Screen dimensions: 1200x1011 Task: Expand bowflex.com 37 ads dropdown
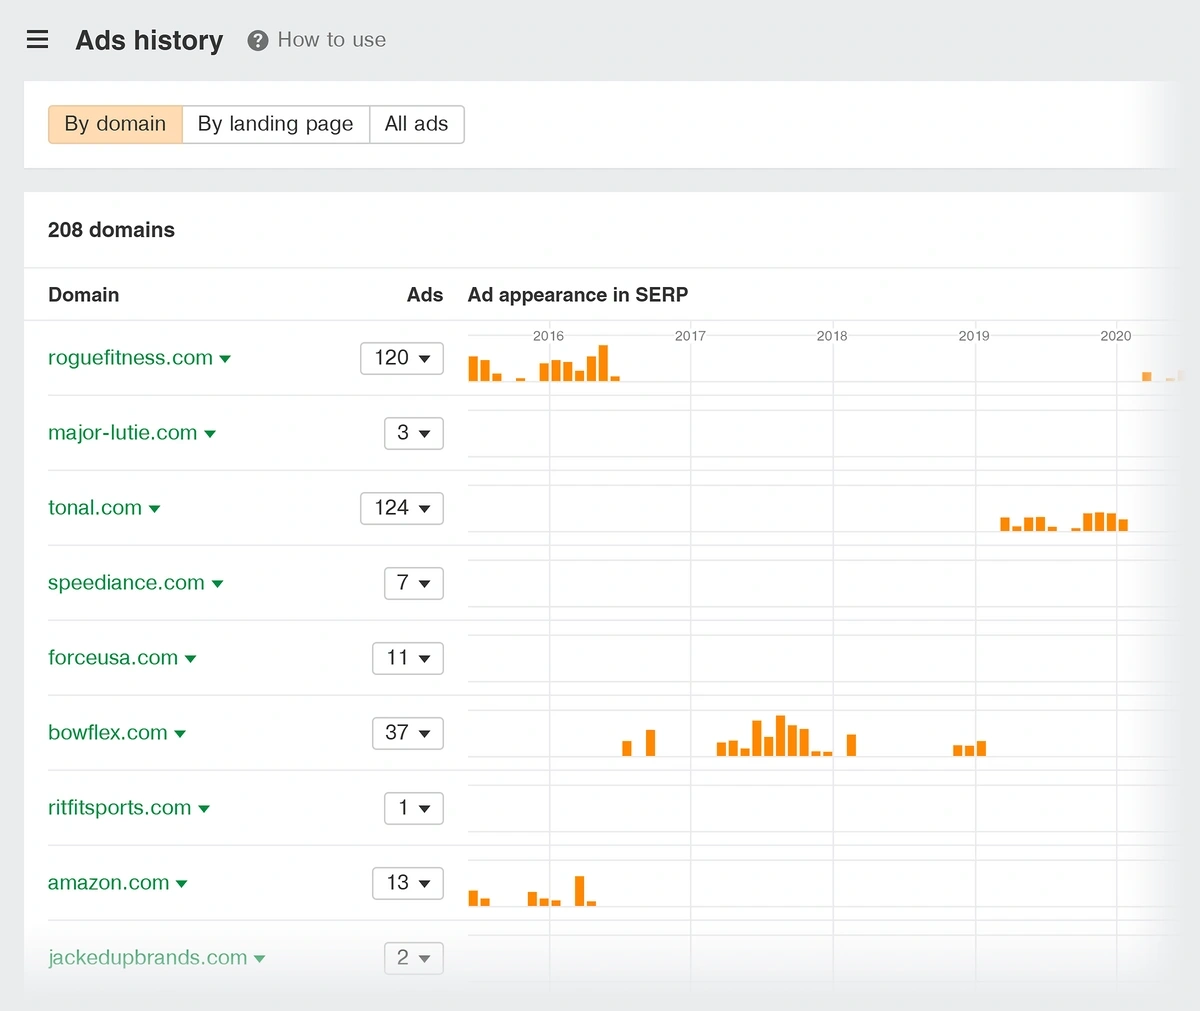coord(408,733)
